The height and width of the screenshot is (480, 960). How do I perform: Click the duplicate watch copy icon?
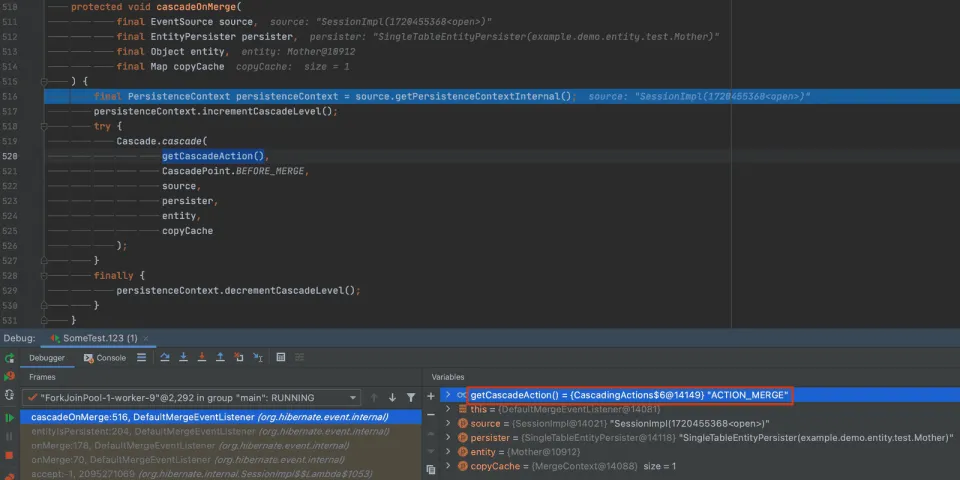click(430, 470)
